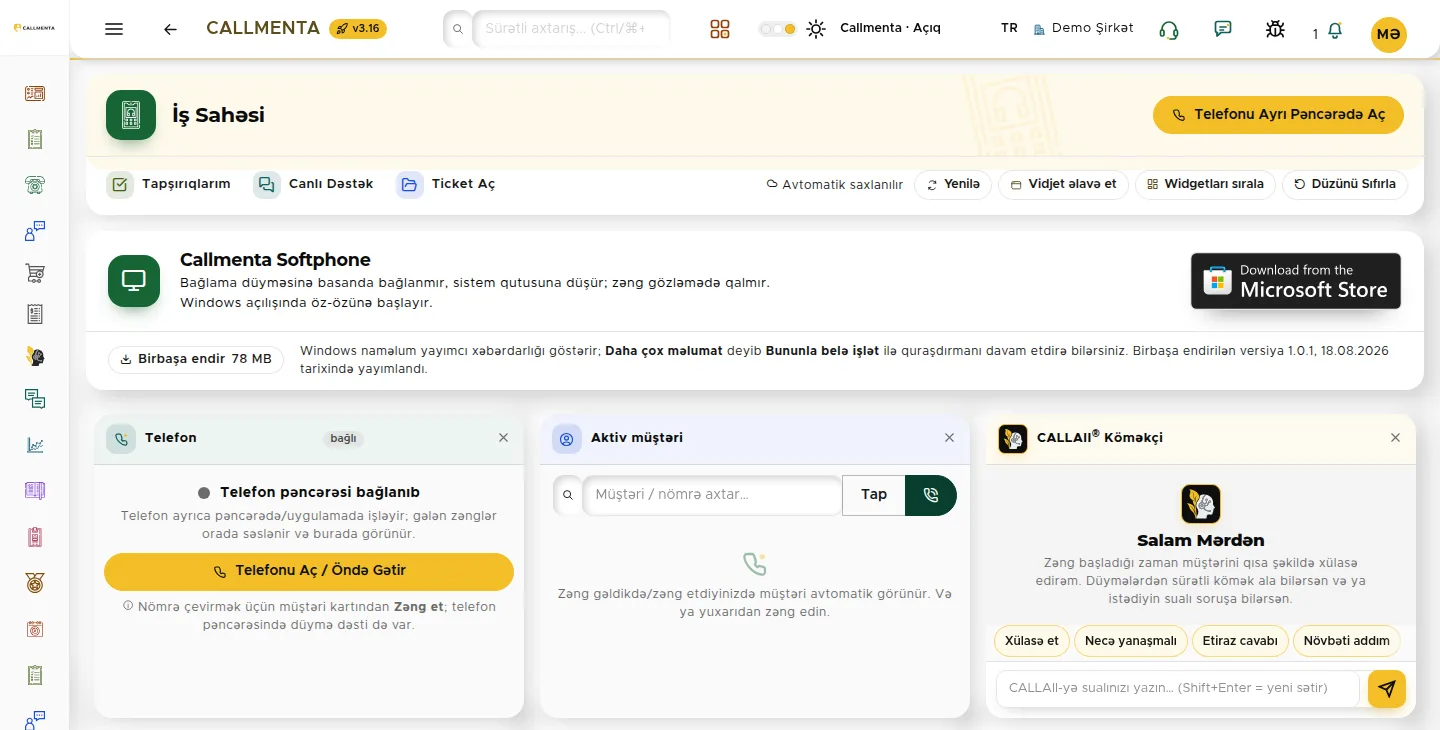Open the calendar target sidebar icon

pyautogui.click(x=35, y=629)
